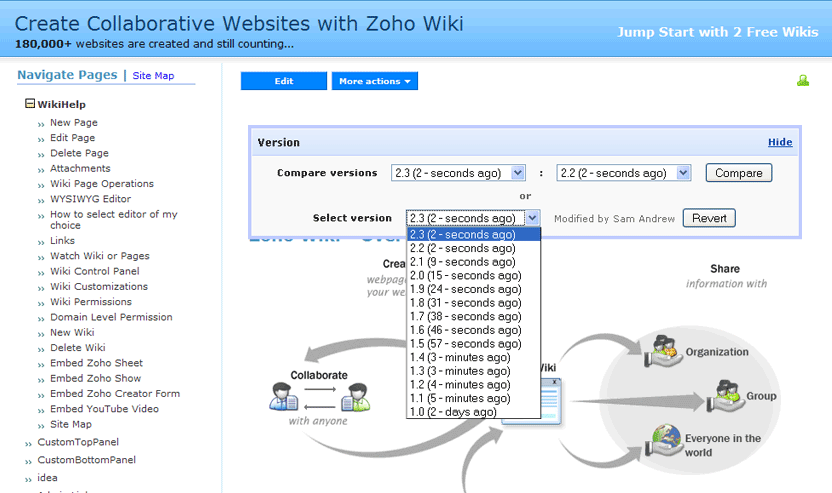The image size is (832, 493).
Task: Open Wiki Control Panel page
Action: tap(94, 272)
